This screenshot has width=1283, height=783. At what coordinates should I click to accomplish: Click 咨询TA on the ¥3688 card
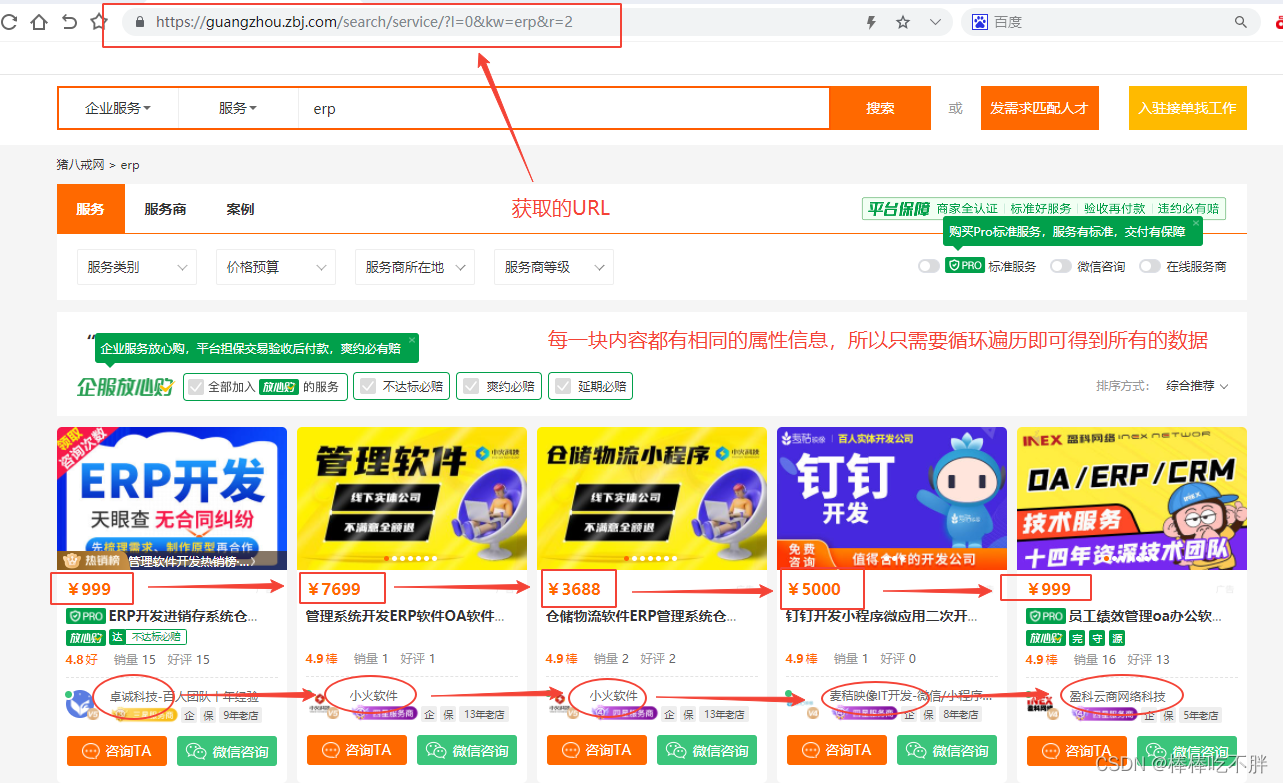[x=597, y=750]
